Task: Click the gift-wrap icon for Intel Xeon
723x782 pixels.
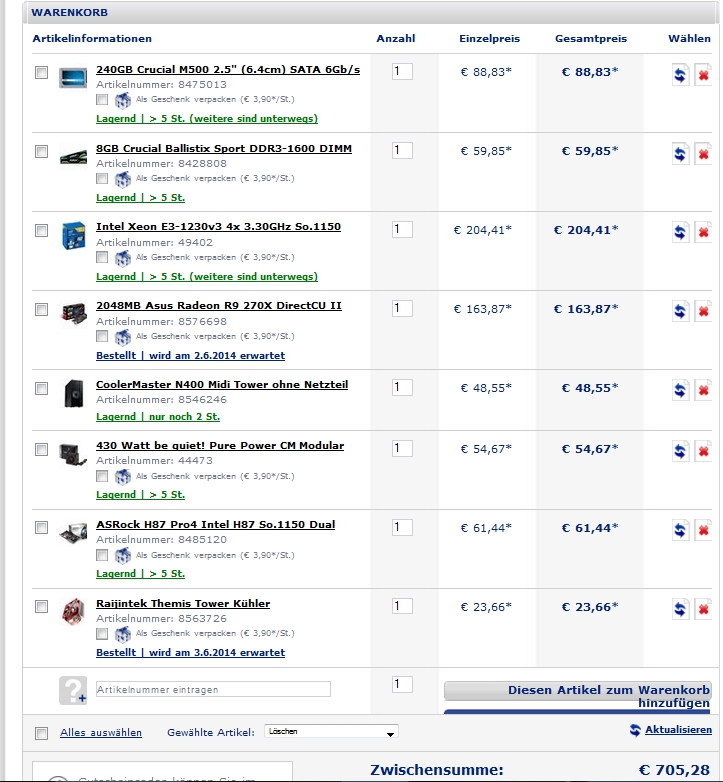Action: 123,258
